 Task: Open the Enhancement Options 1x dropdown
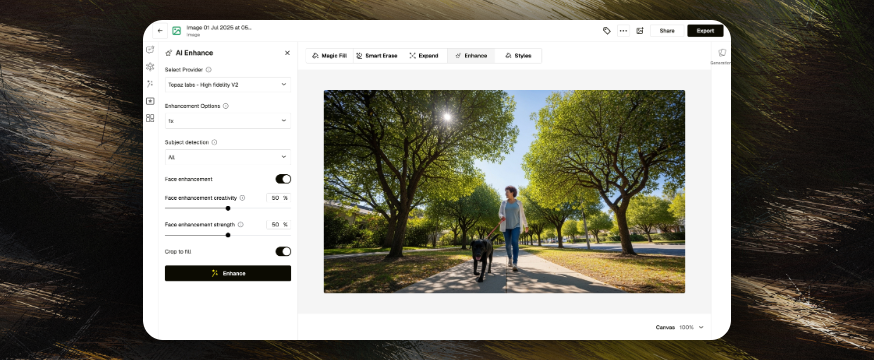(x=228, y=121)
